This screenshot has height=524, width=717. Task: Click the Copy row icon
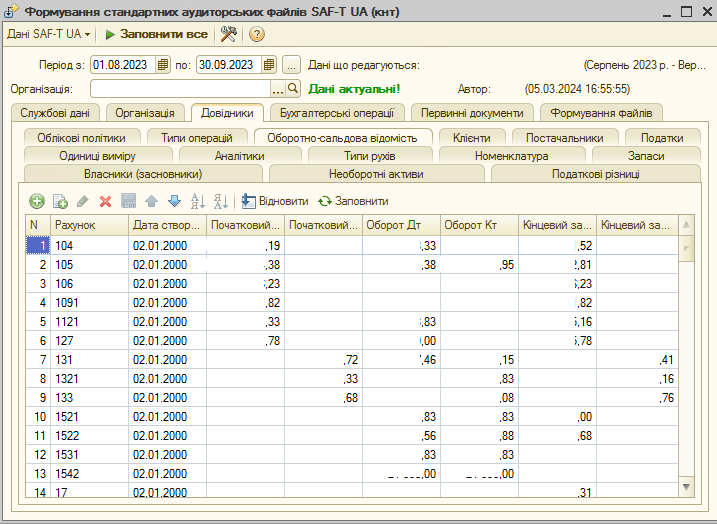[60, 201]
